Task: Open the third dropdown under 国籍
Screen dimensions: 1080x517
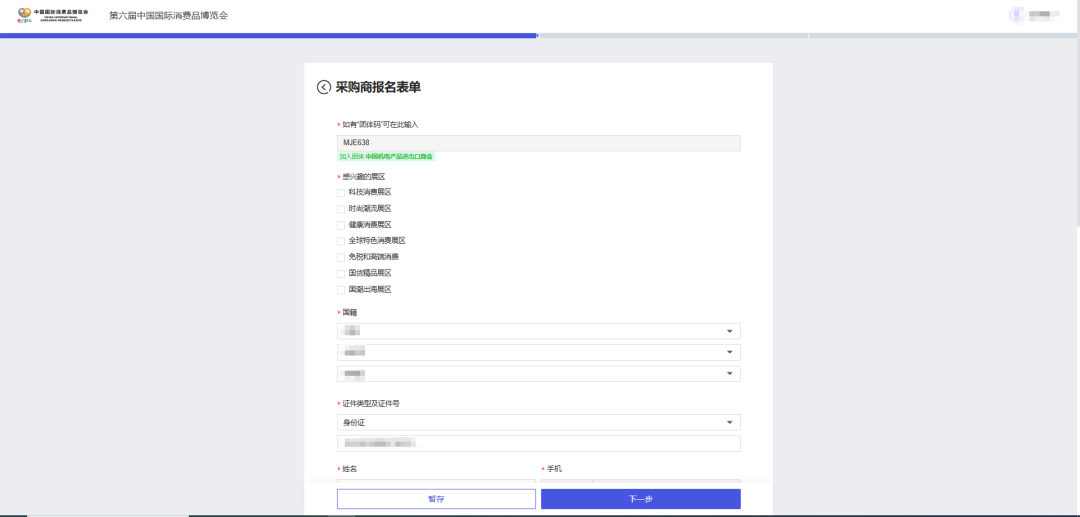Action: (538, 373)
